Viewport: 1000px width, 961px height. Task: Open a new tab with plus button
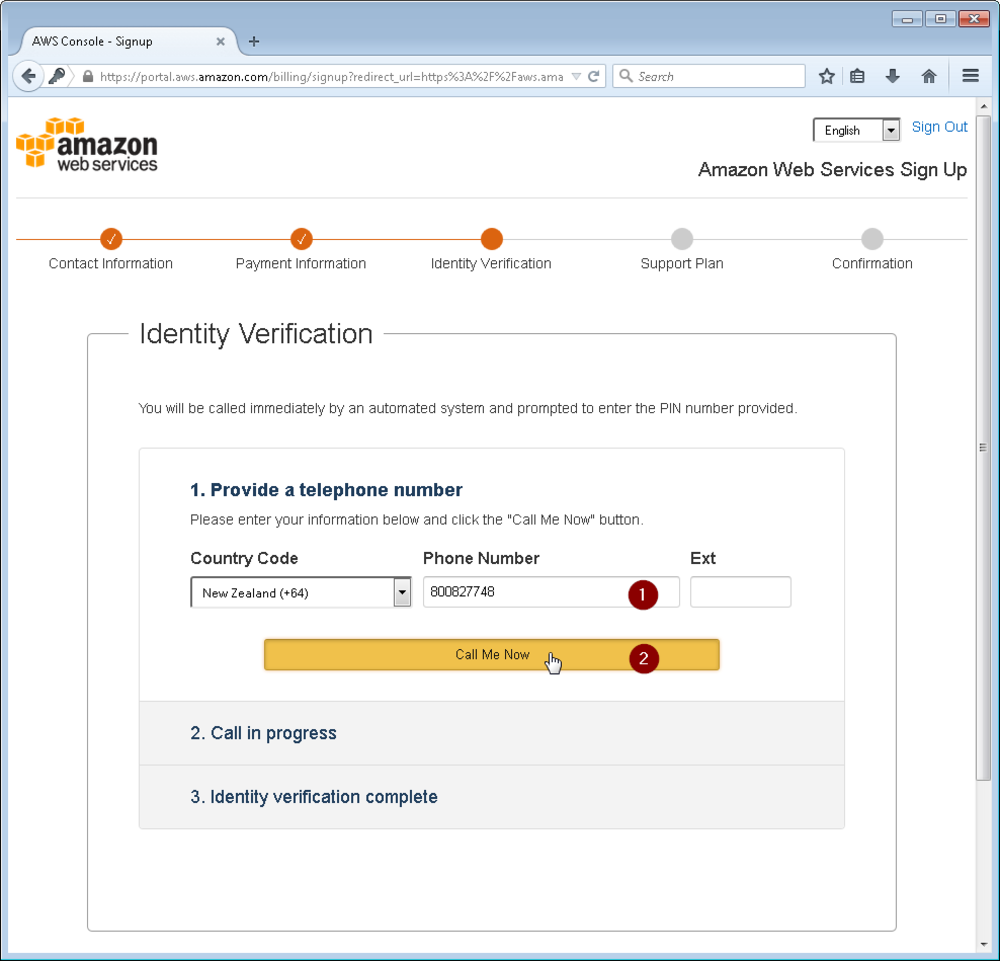[254, 41]
